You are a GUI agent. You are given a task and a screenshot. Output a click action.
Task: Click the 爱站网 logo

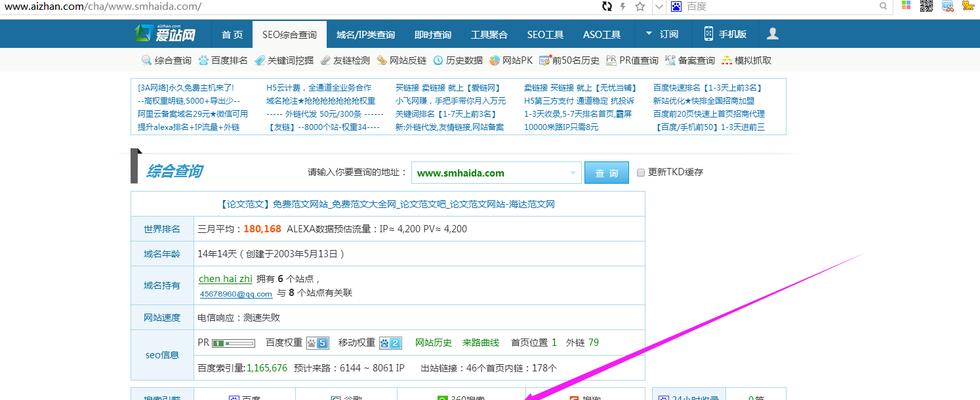166,33
